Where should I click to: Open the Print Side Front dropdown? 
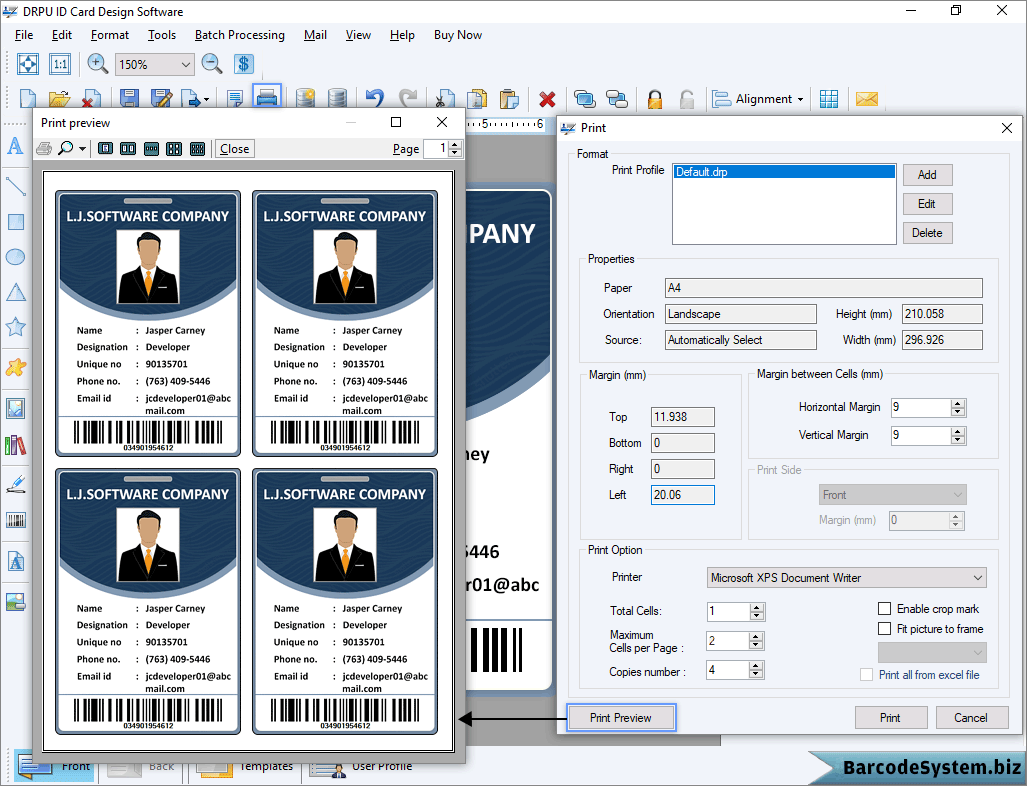point(893,495)
